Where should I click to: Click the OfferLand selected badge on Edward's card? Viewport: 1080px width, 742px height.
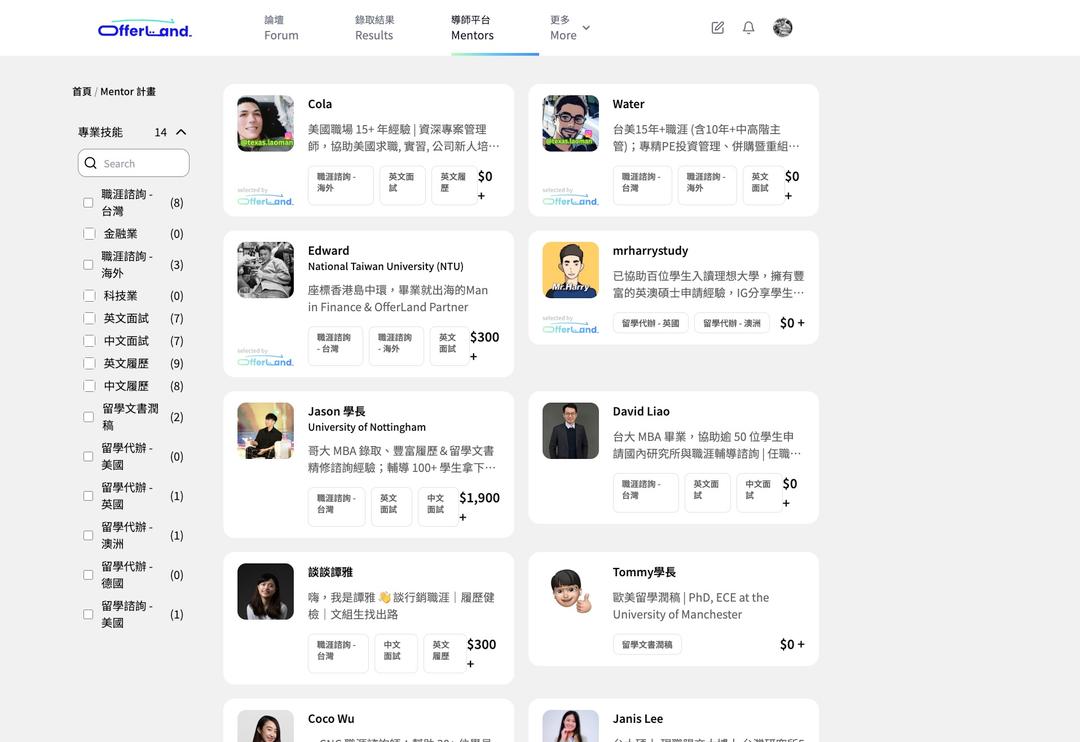coord(265,357)
